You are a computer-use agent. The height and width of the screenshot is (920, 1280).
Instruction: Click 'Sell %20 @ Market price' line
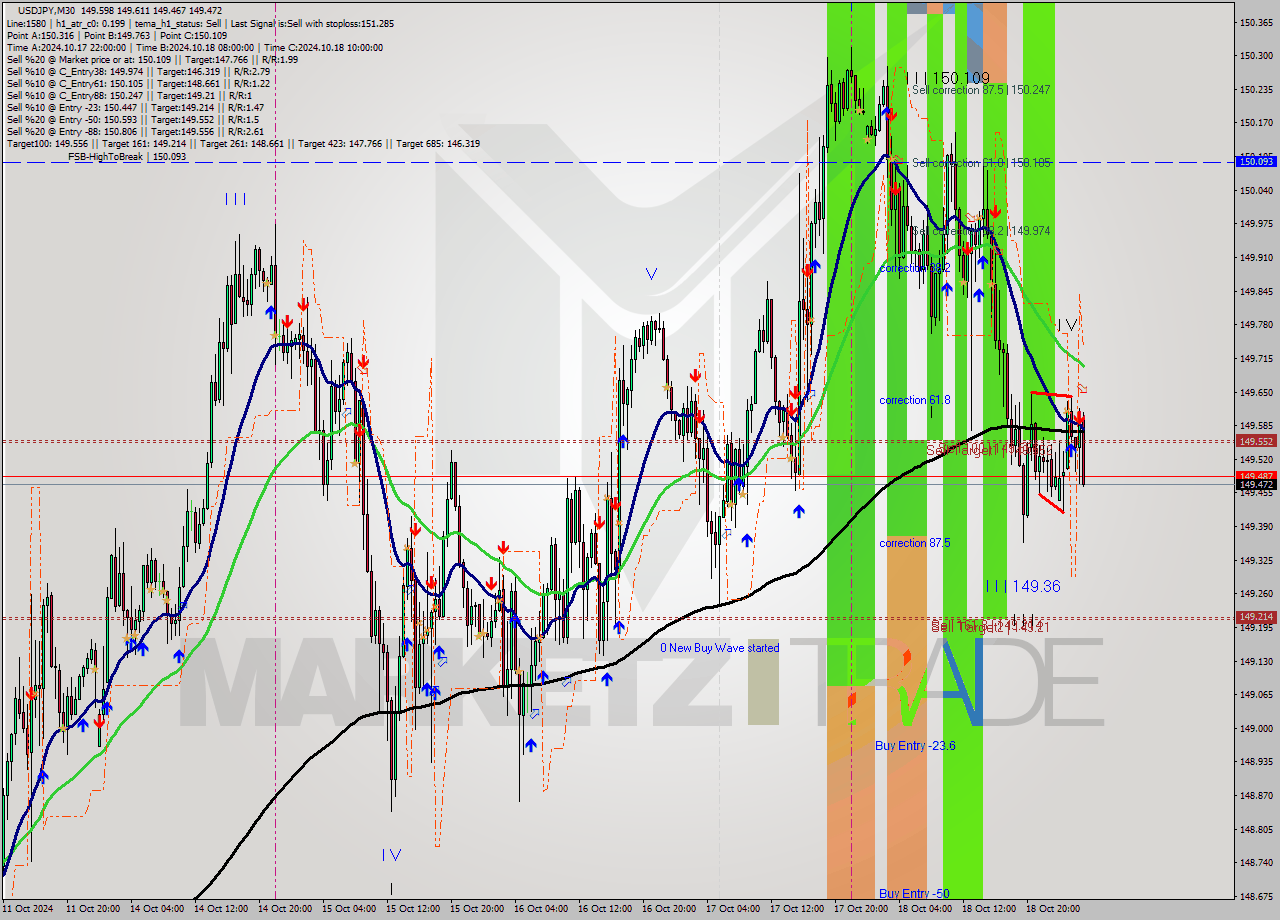[152, 59]
